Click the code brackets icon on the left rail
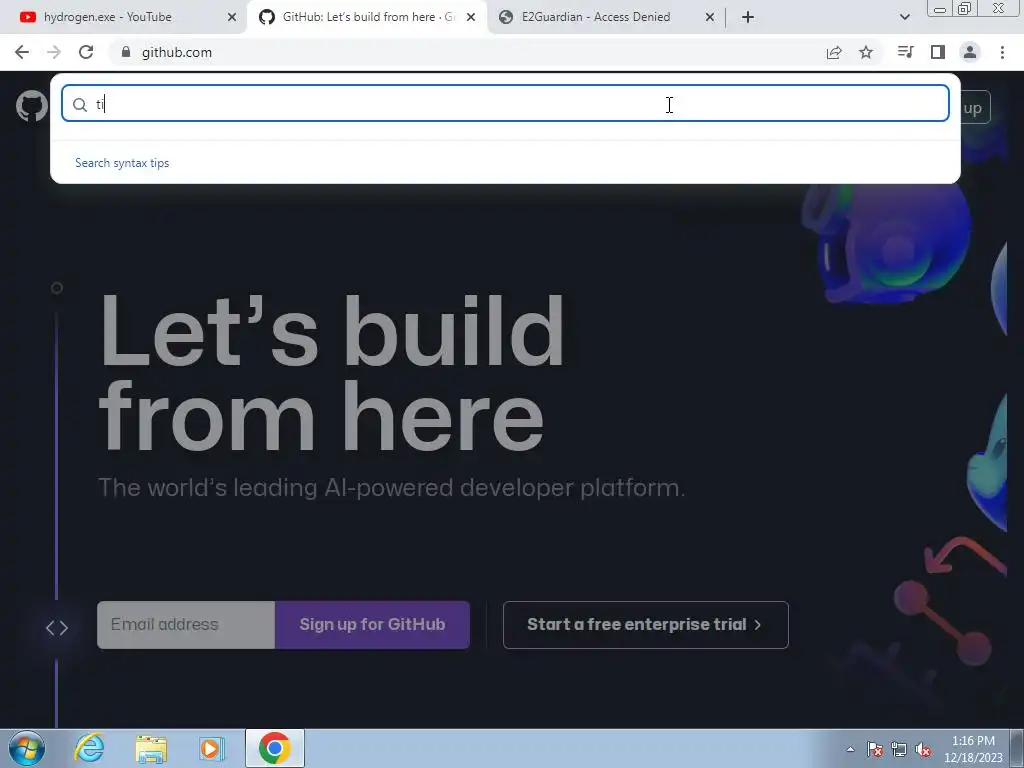This screenshot has width=1024, height=768. coord(57,628)
